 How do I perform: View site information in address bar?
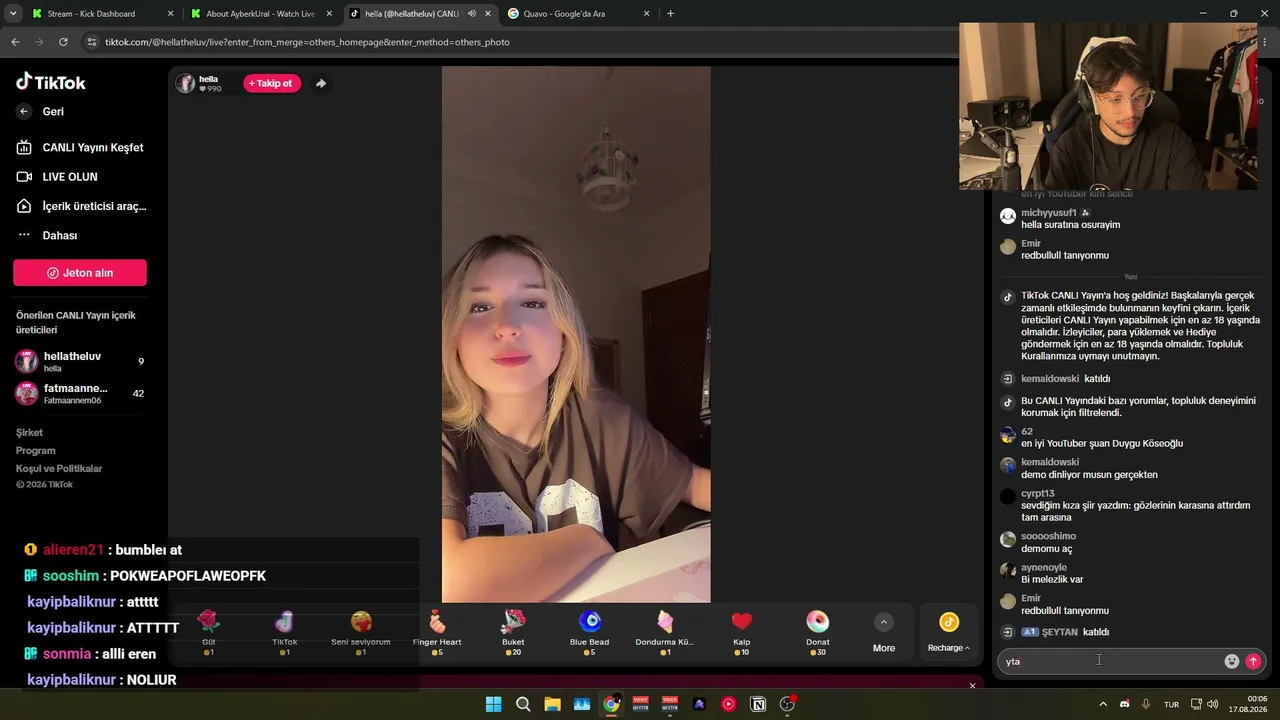pyautogui.click(x=92, y=42)
